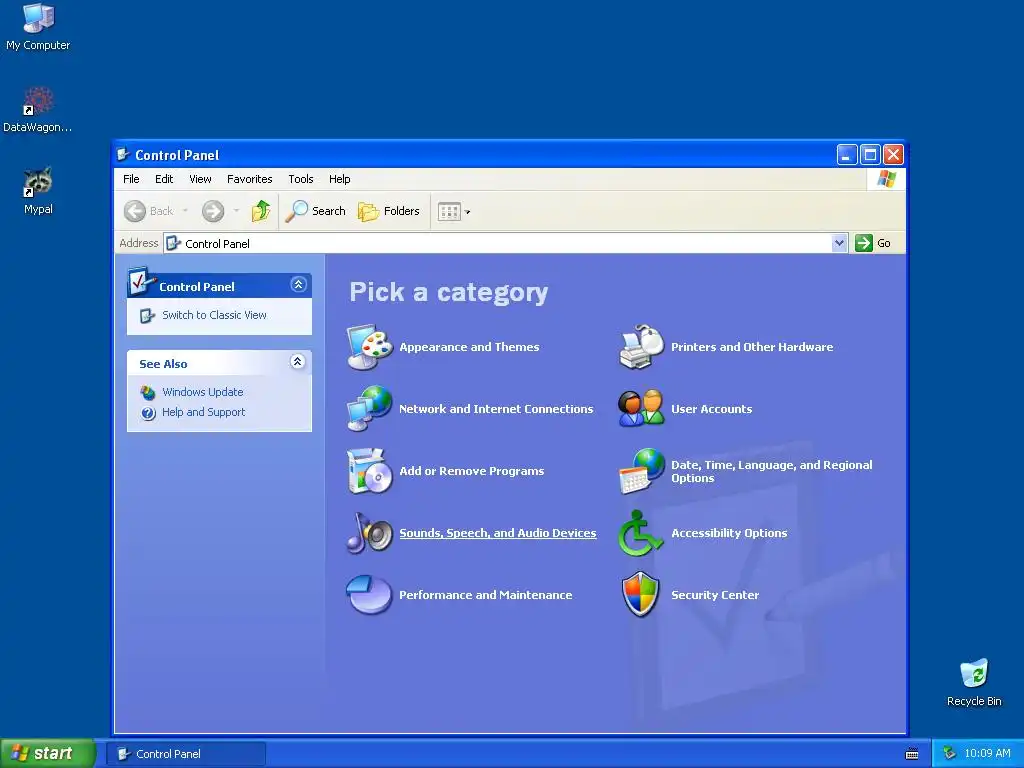Screen dimensions: 1024x768
Task: Open the Views dropdown arrow
Action: click(x=468, y=212)
